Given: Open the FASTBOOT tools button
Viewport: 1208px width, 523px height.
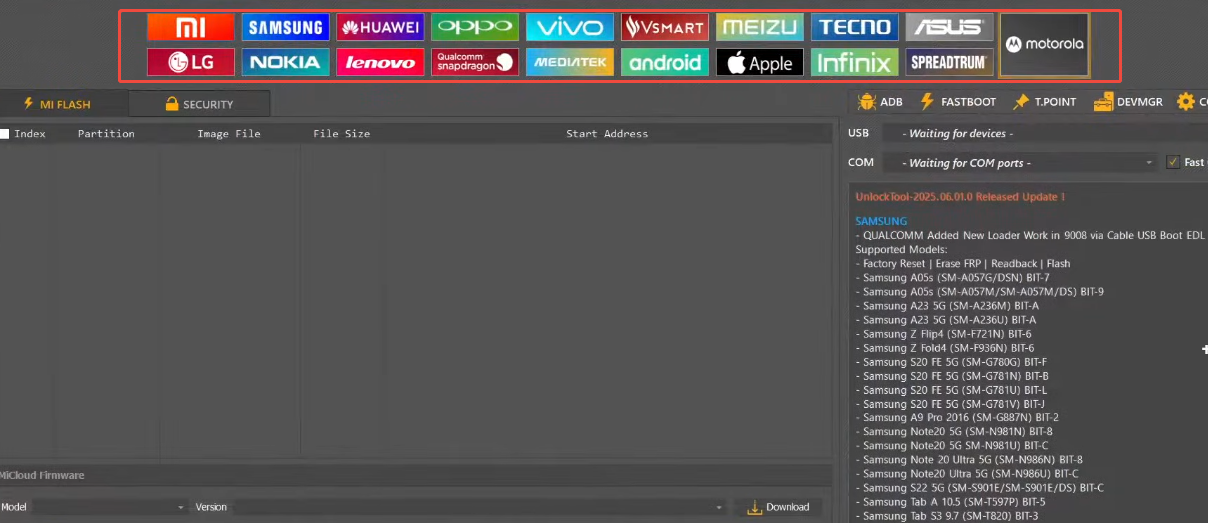Looking at the screenshot, I should pyautogui.click(x=958, y=102).
